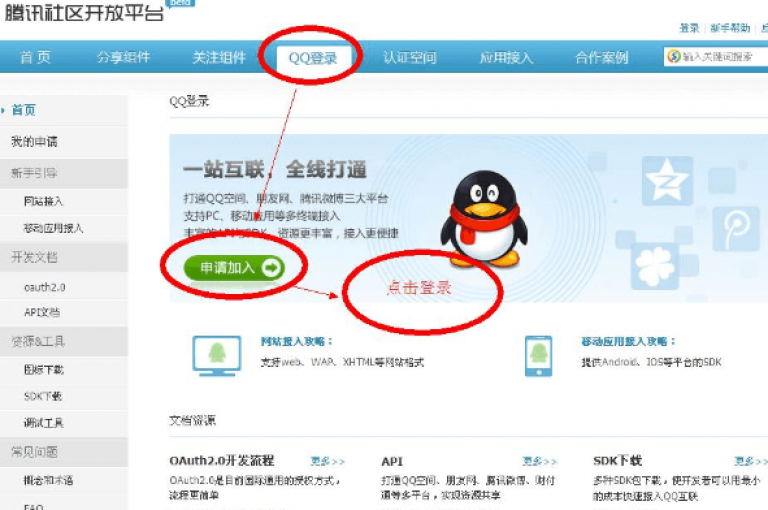Click the Qzone star icon in banner
Image resolution: width=768 pixels, height=510 pixels.
(x=667, y=180)
